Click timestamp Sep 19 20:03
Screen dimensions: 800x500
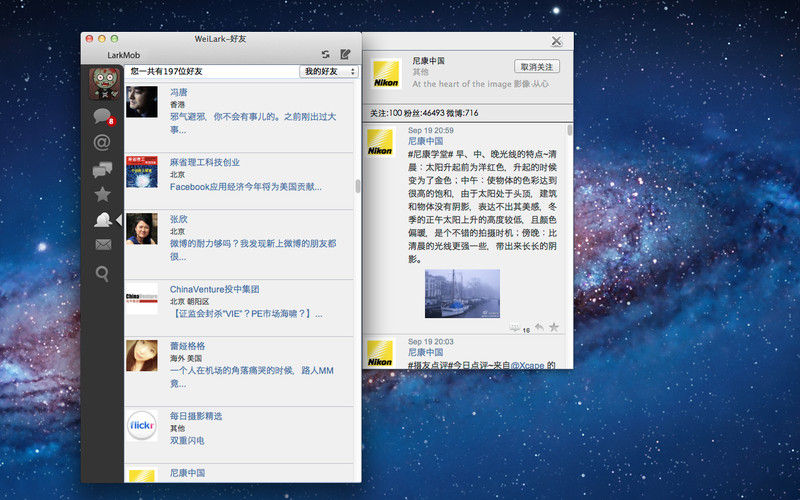(x=431, y=342)
